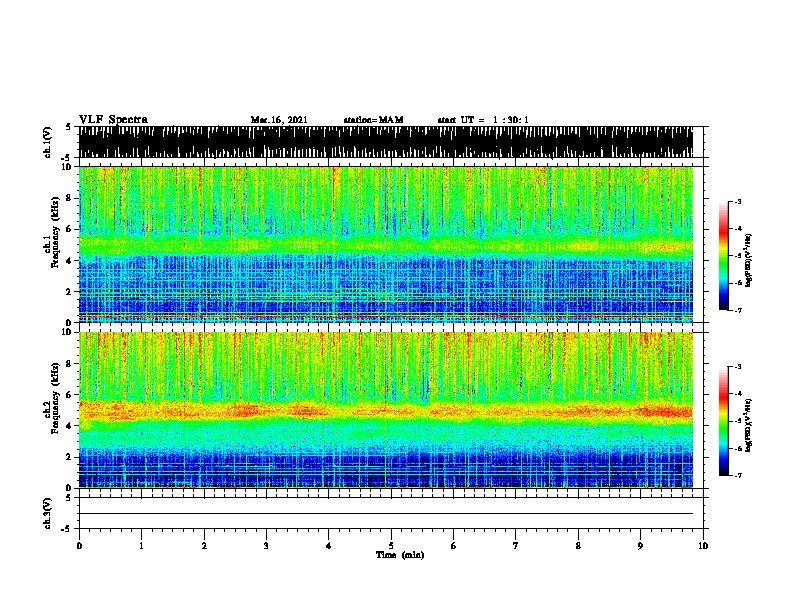Click time axis tick label '7'
Image resolution: width=792 pixels, height=612 pixels.
pos(516,546)
